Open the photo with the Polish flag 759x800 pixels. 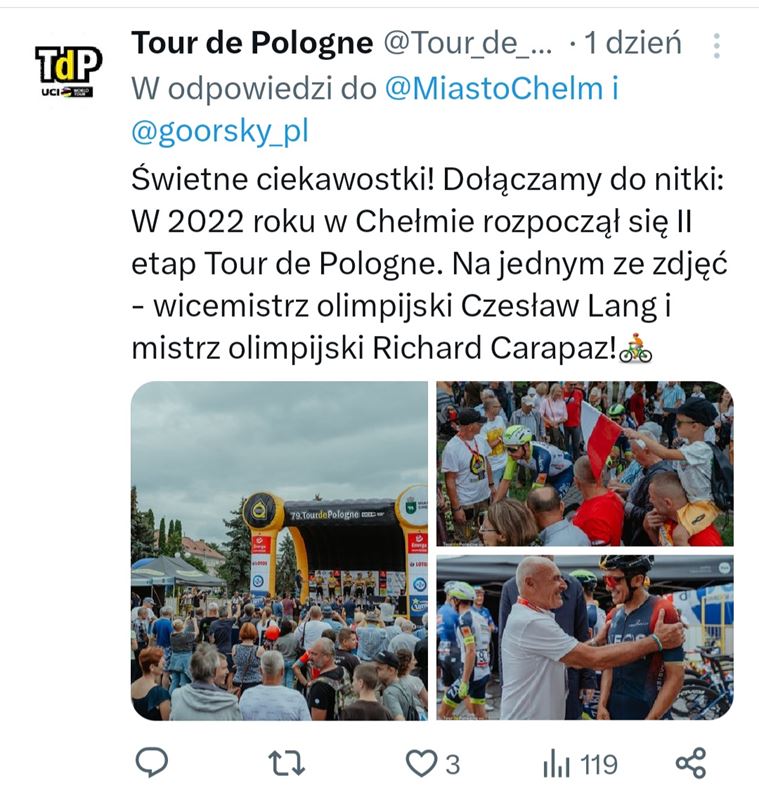[585, 463]
